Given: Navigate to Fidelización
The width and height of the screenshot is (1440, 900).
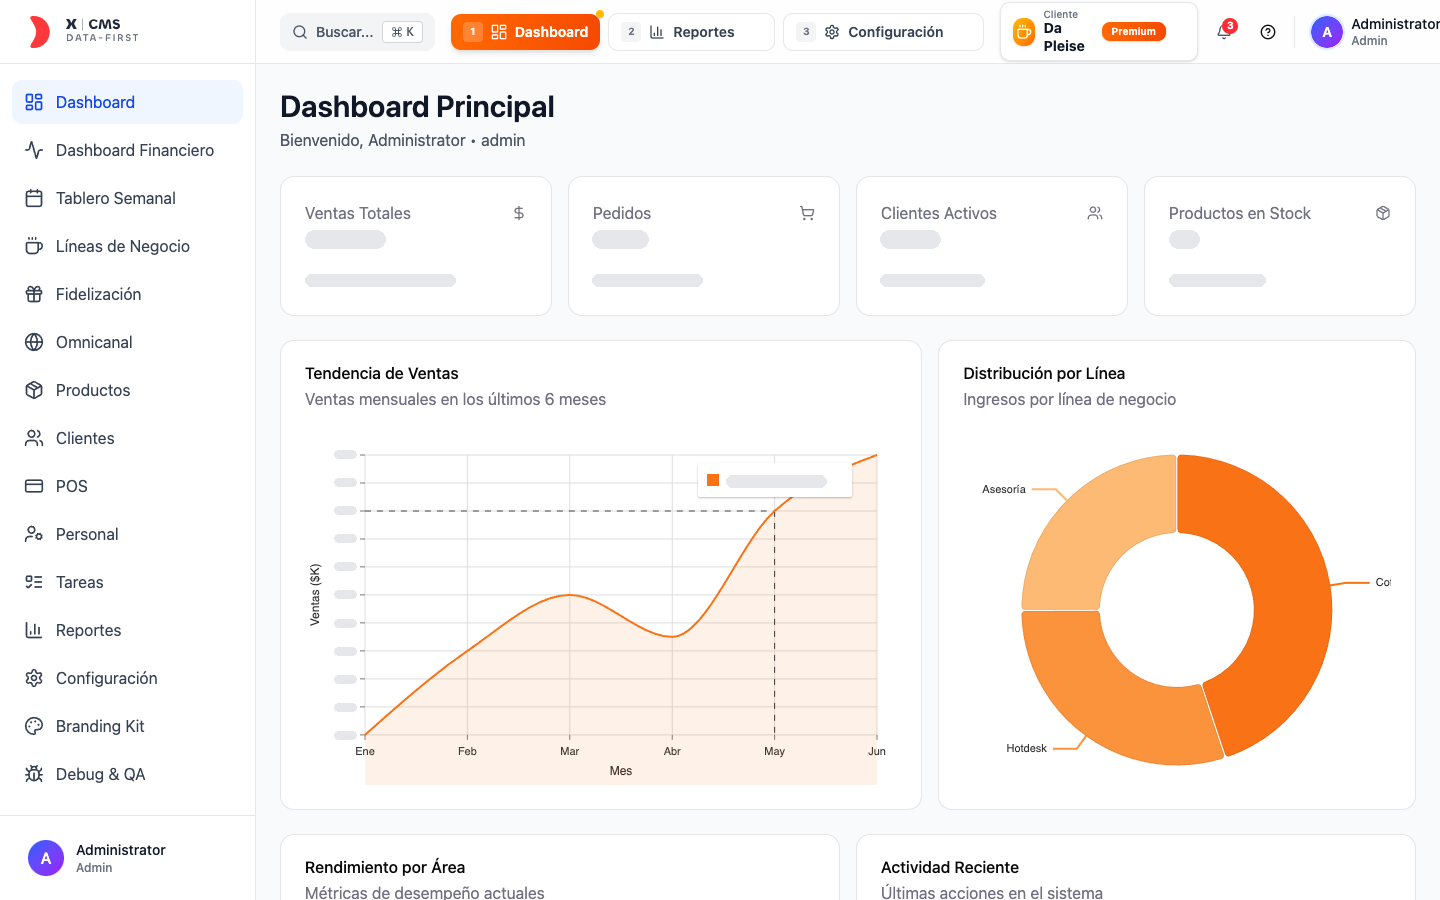Looking at the screenshot, I should (127, 294).
